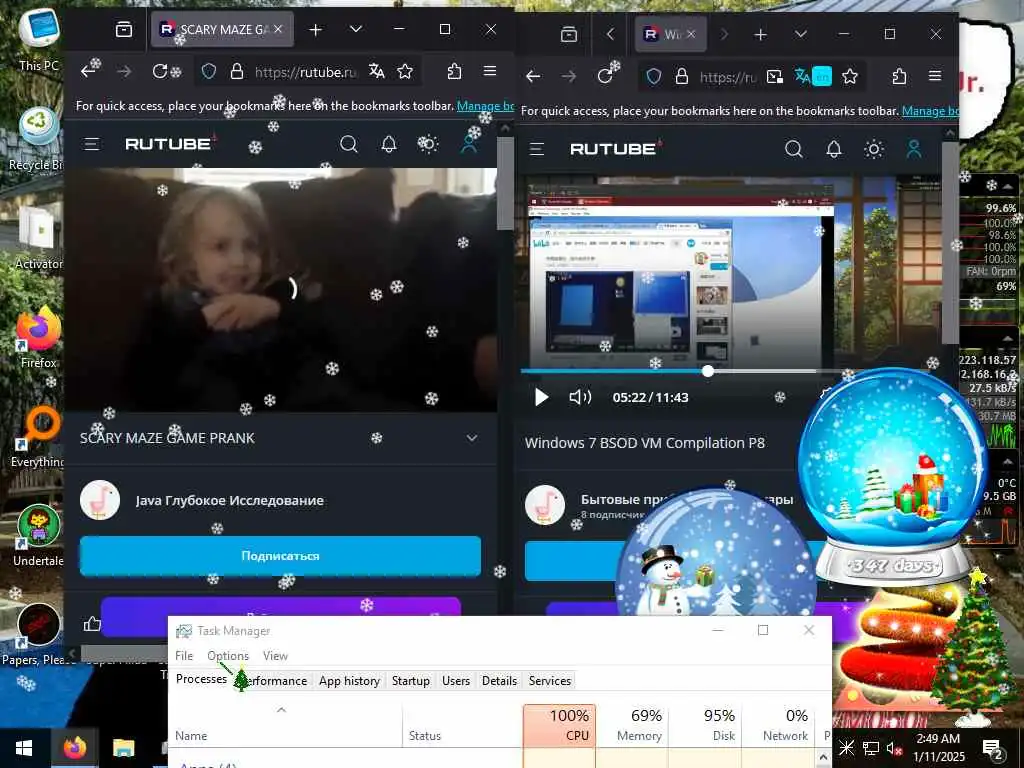The height and width of the screenshot is (768, 1024).
Task: Click tracking protection shield in left Firefox
Action: [x=208, y=71]
